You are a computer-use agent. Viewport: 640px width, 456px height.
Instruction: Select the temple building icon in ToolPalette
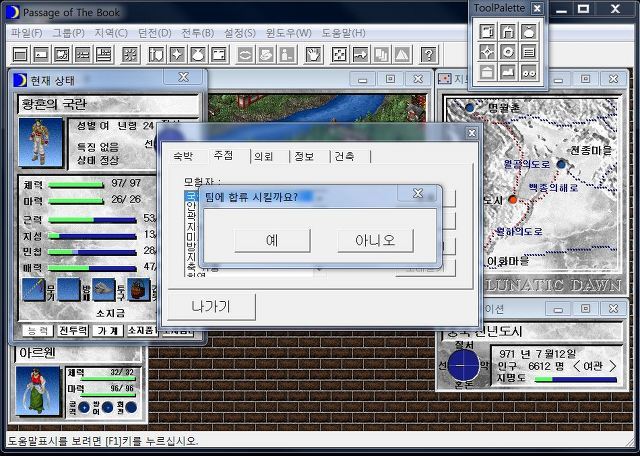click(x=487, y=72)
